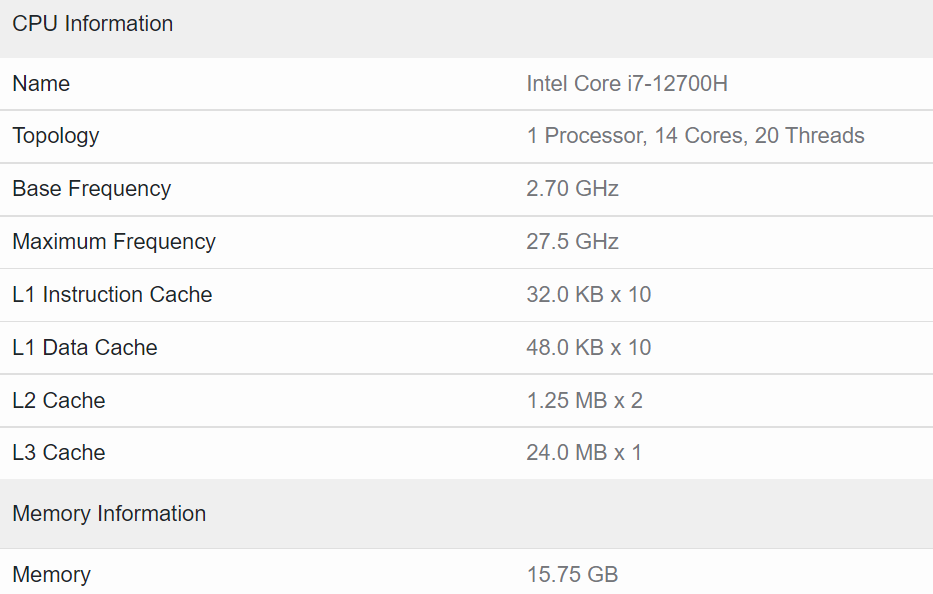Screen dimensions: 933x594
Task: Click the 48.0 KB x 10 value
Action: click(588, 348)
